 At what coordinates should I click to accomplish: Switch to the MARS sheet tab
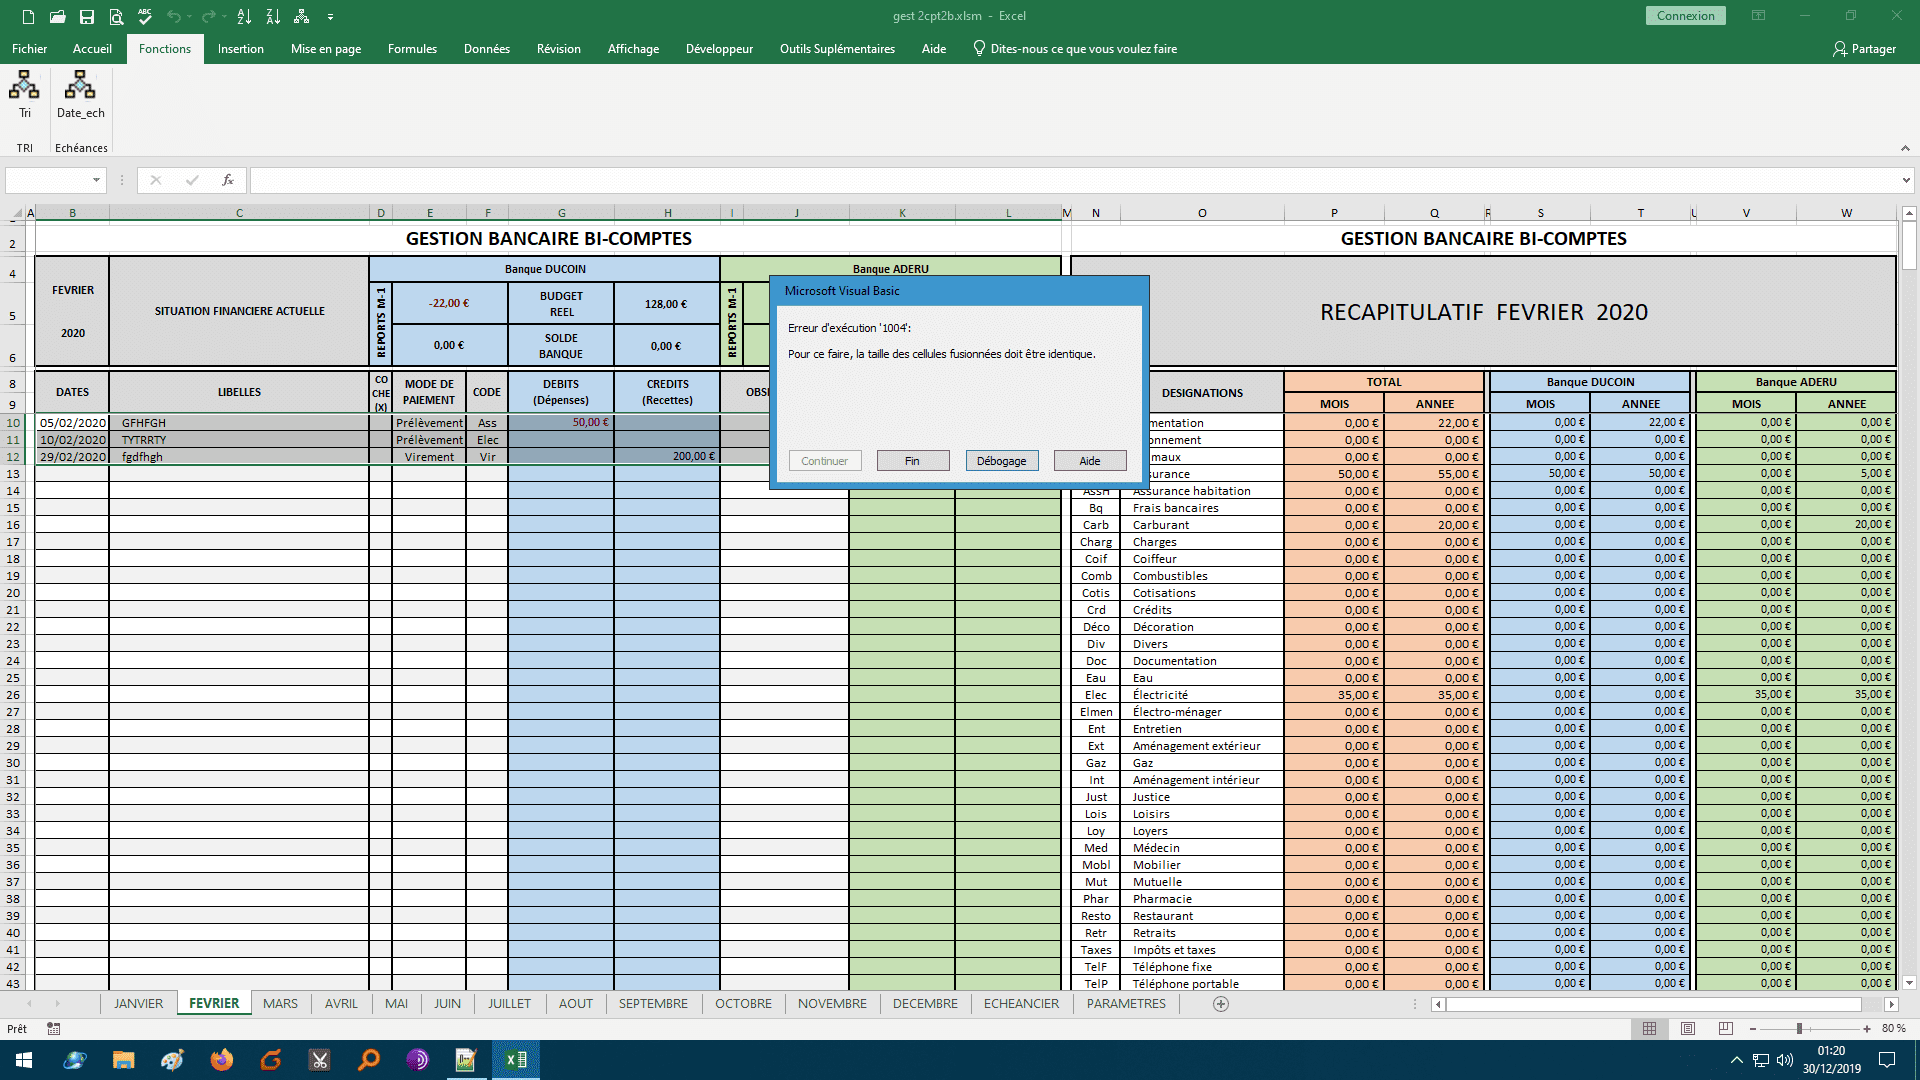(x=280, y=1003)
